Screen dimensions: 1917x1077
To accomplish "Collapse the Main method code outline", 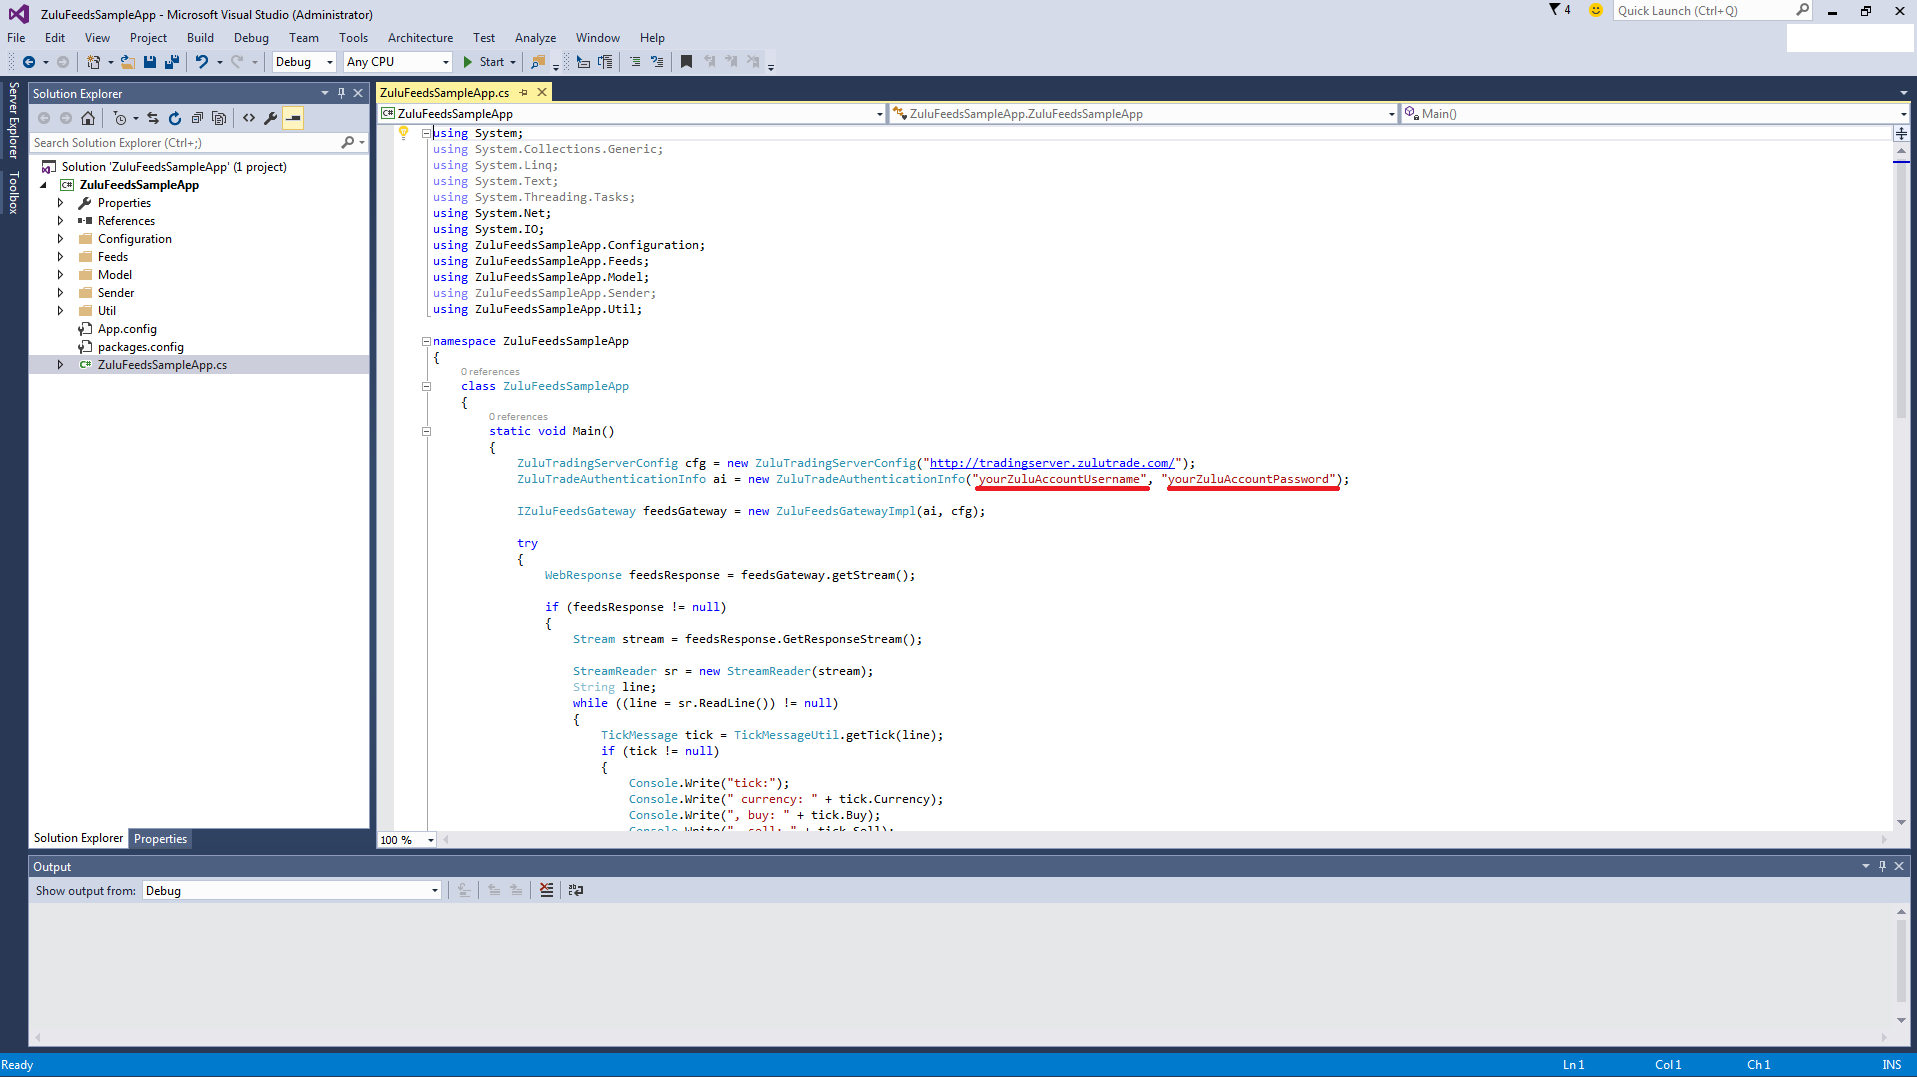I will (426, 432).
